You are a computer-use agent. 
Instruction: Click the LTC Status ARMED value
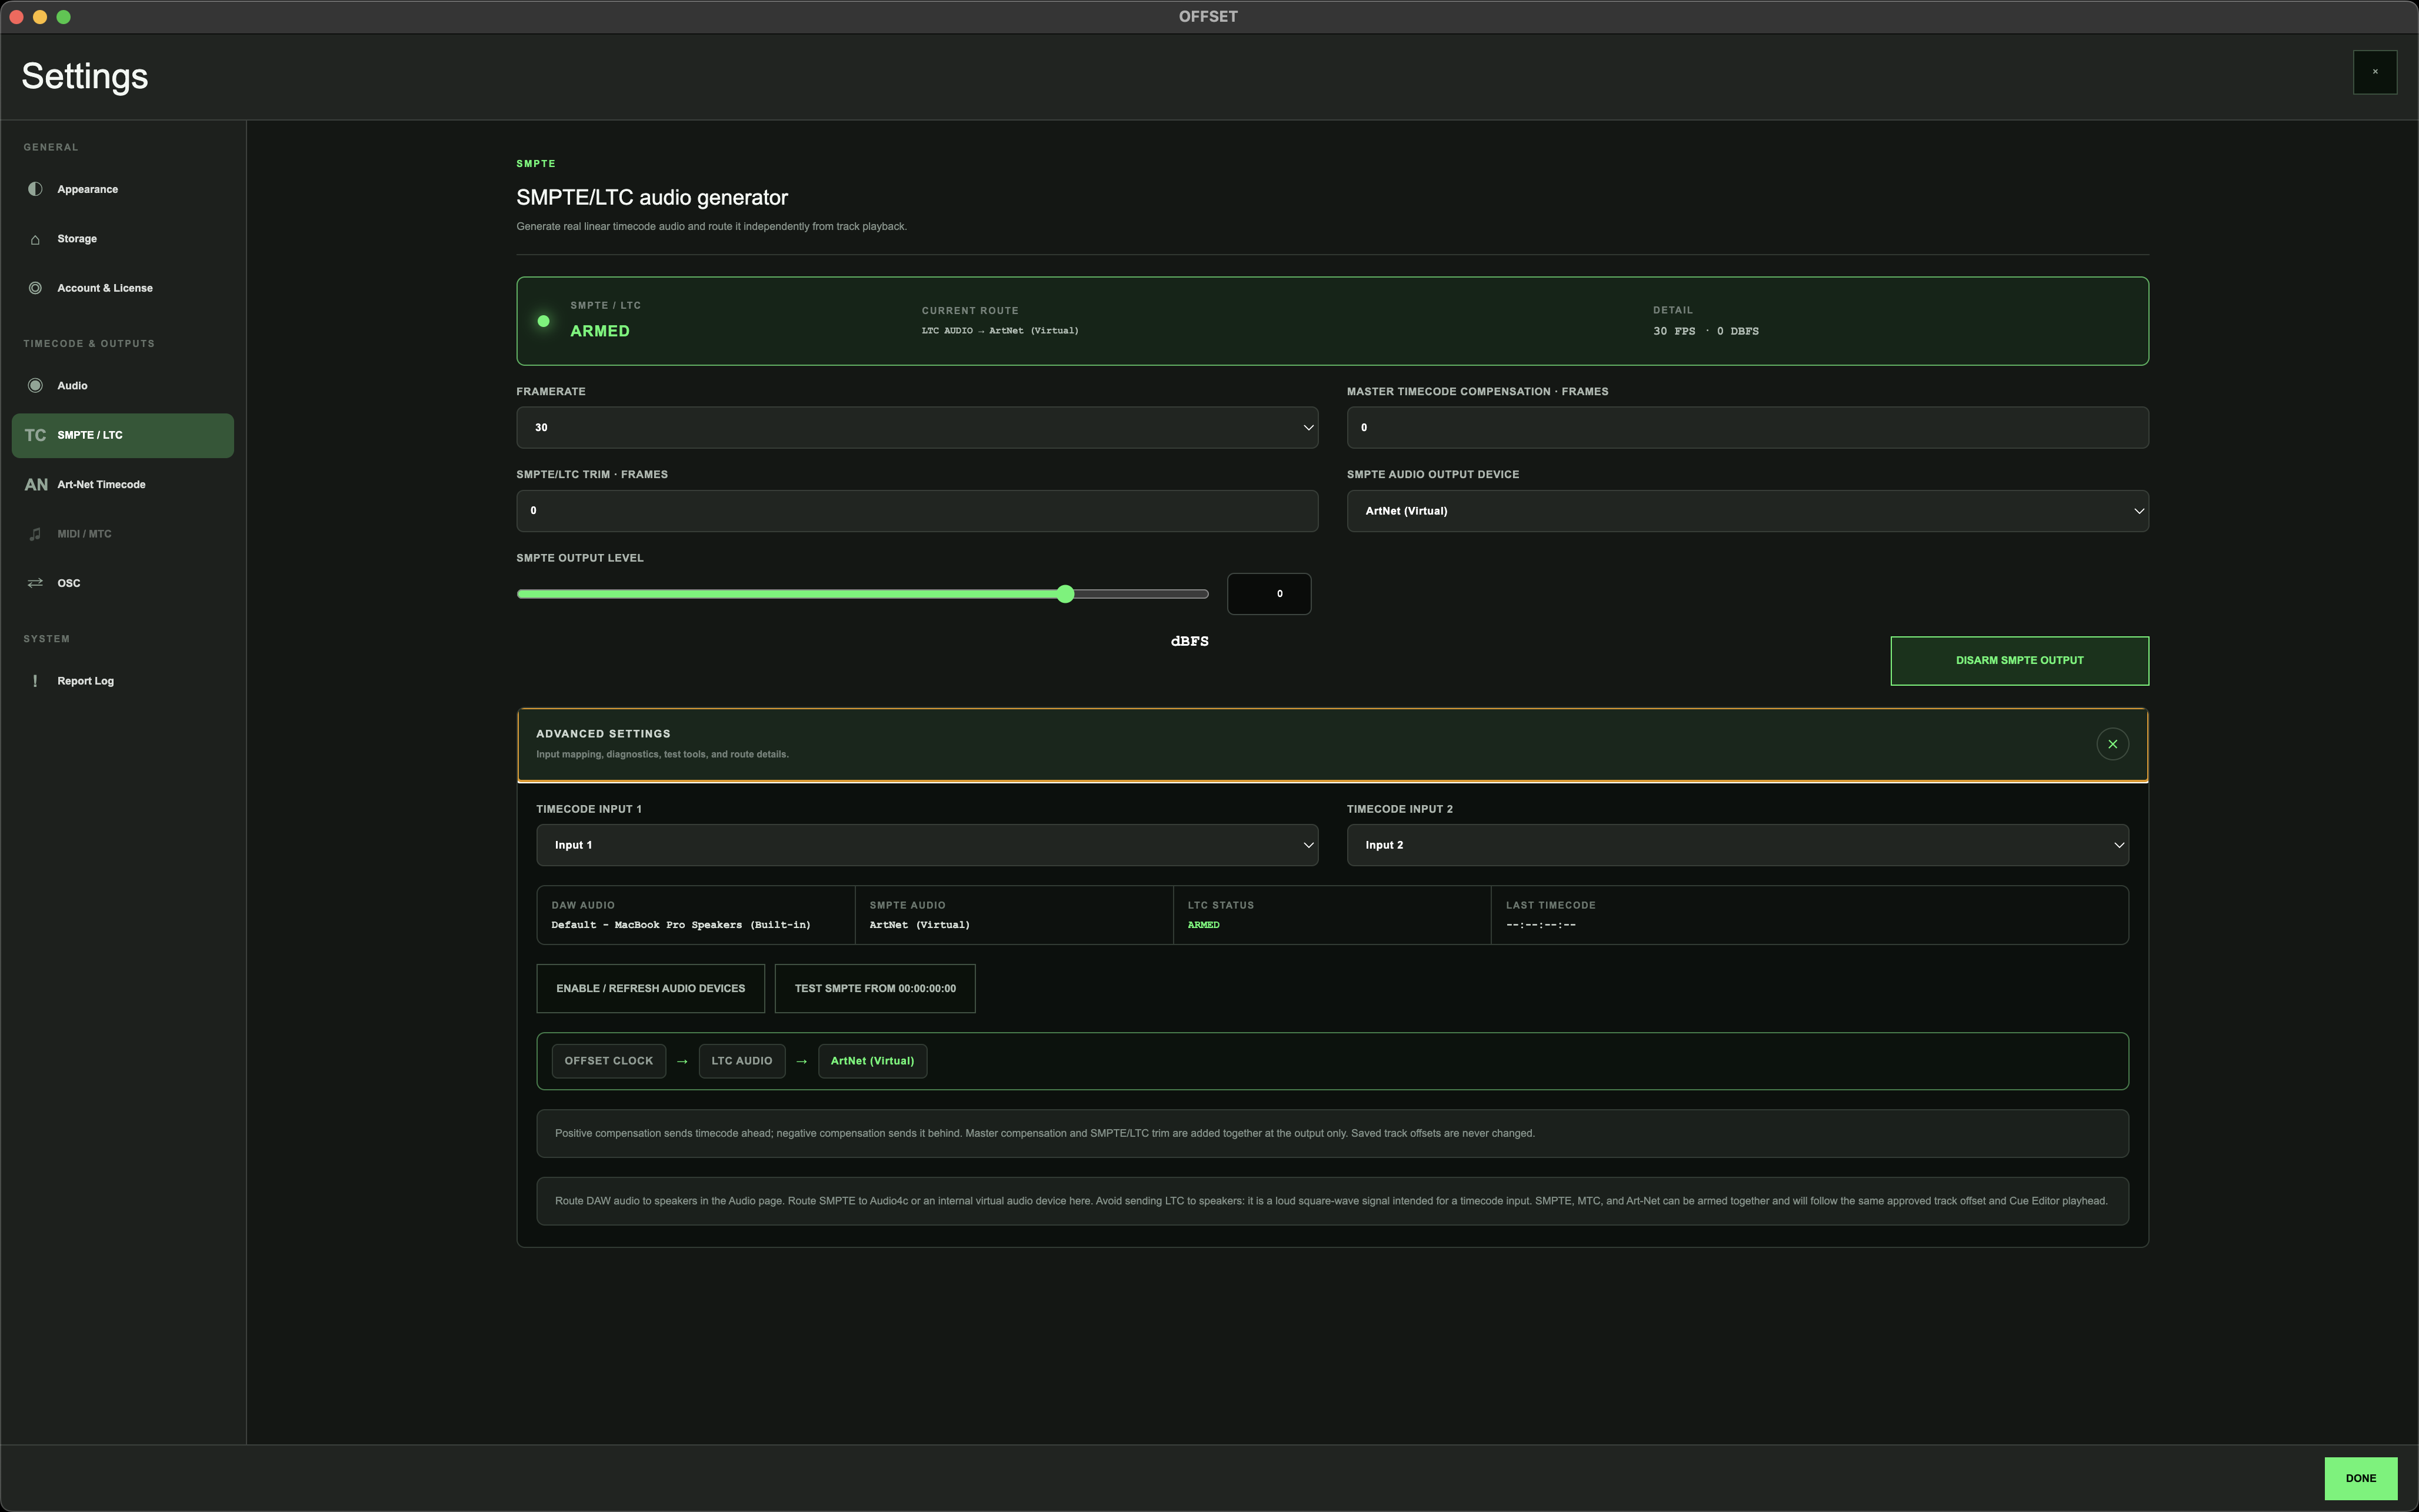click(x=1203, y=925)
